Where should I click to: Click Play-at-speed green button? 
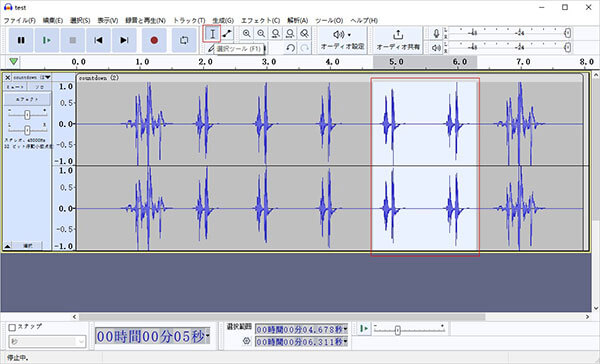[364, 329]
